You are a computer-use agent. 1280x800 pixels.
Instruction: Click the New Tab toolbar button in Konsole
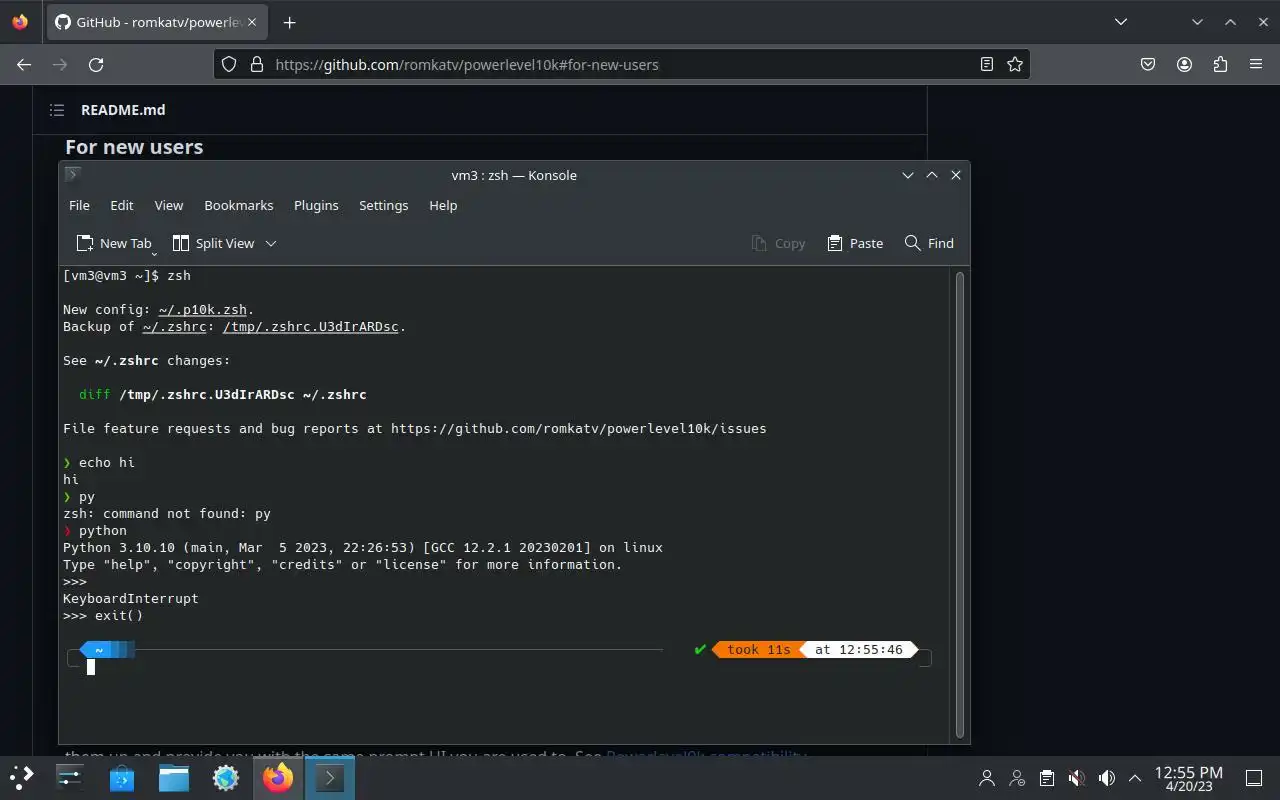113,243
